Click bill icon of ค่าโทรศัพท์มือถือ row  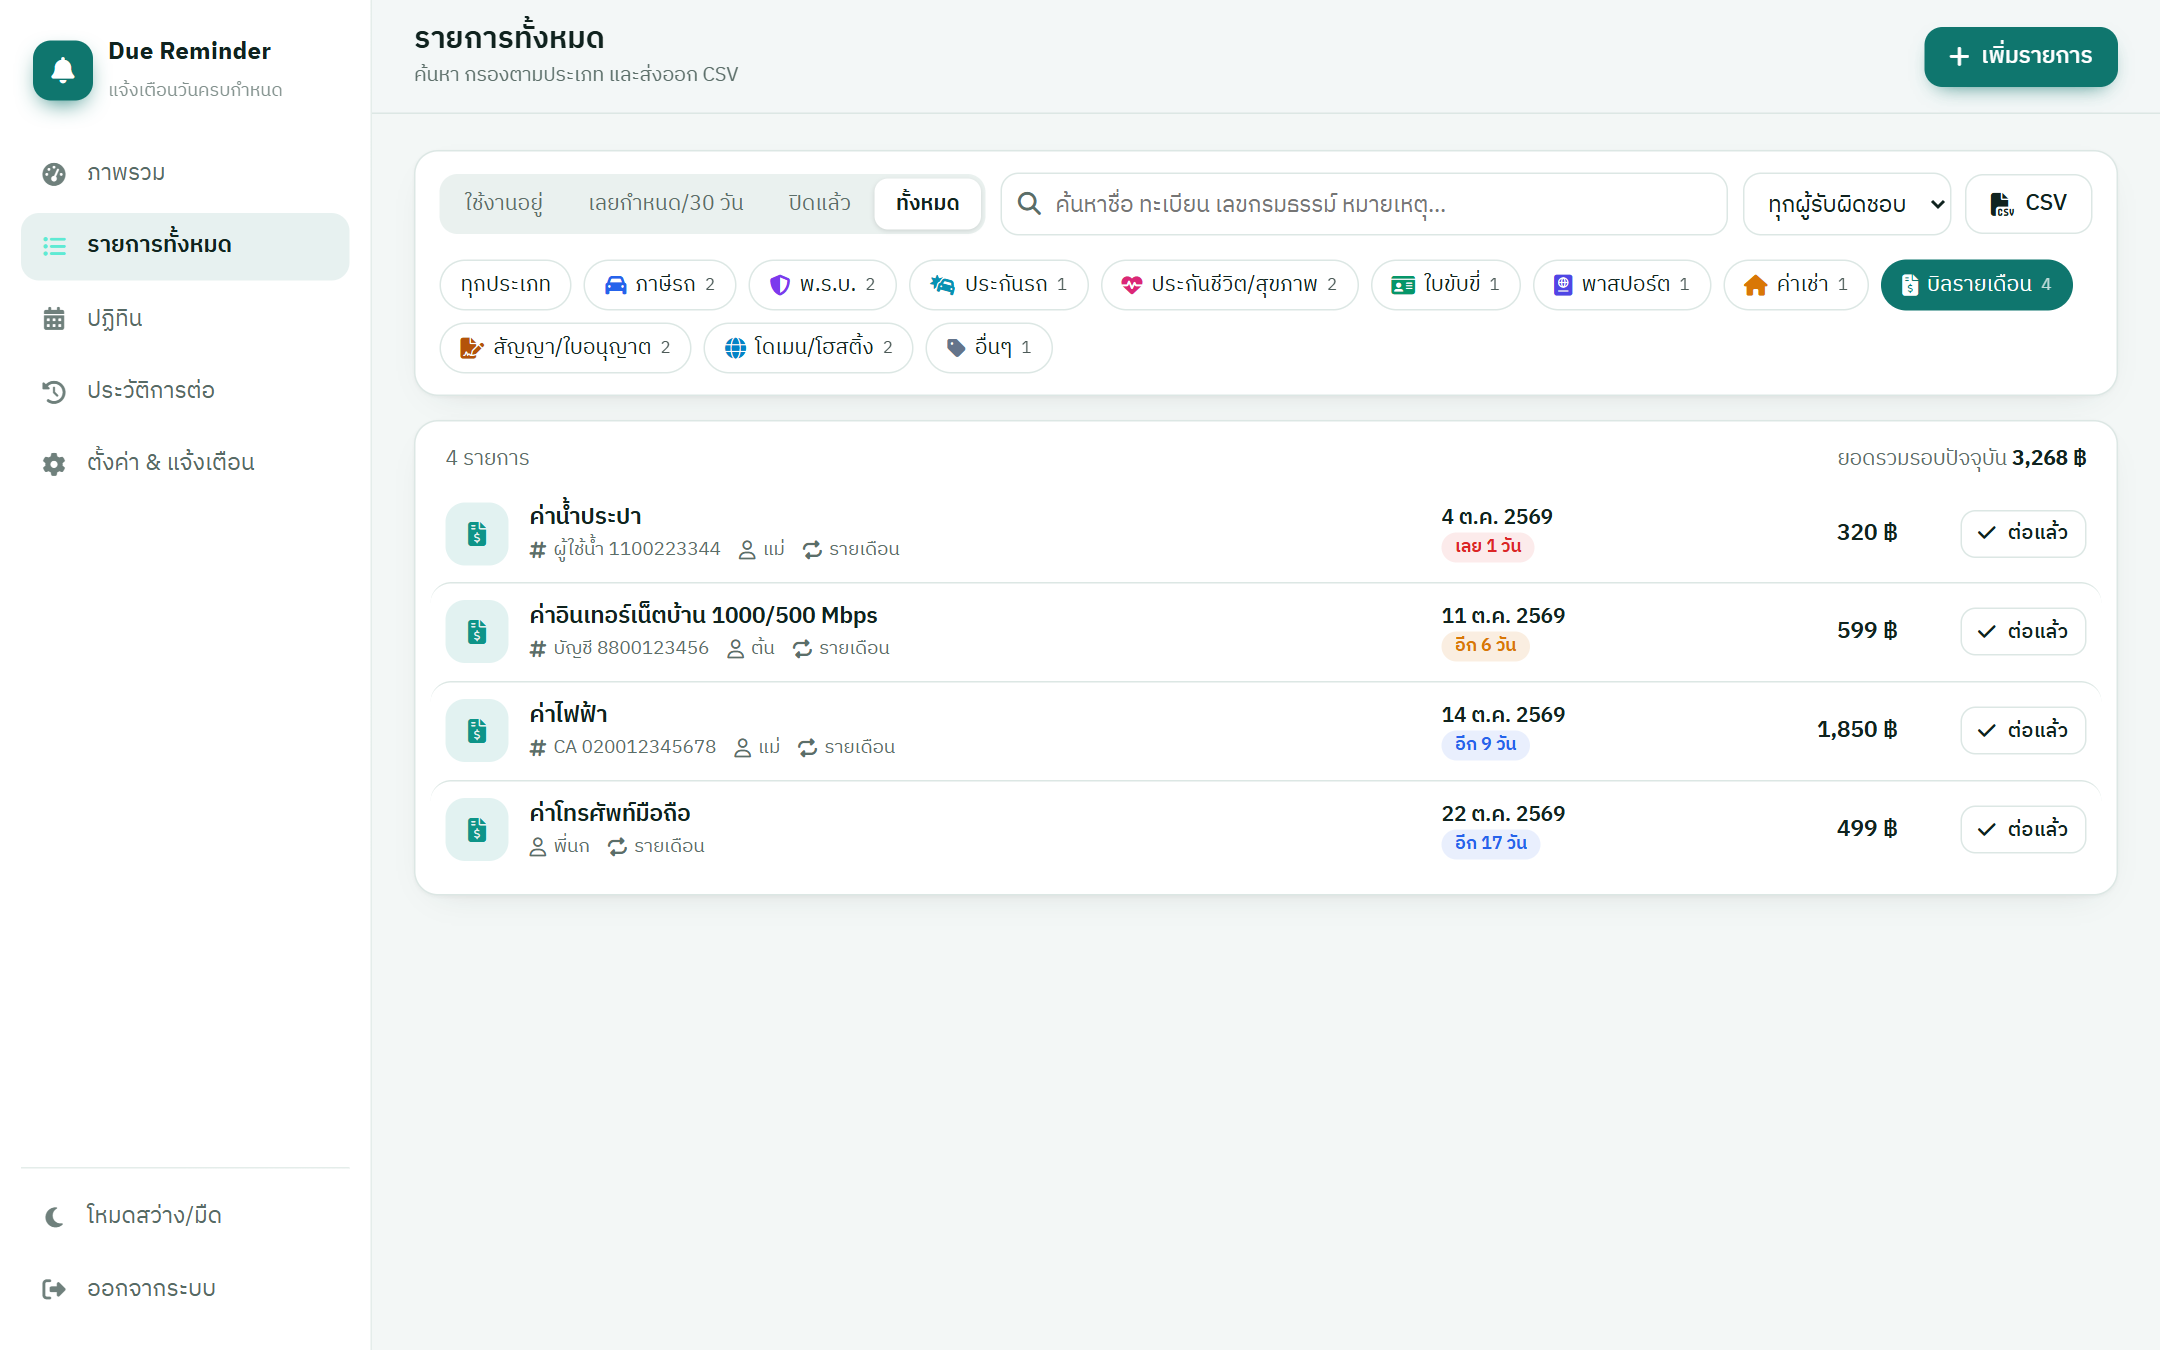click(477, 830)
